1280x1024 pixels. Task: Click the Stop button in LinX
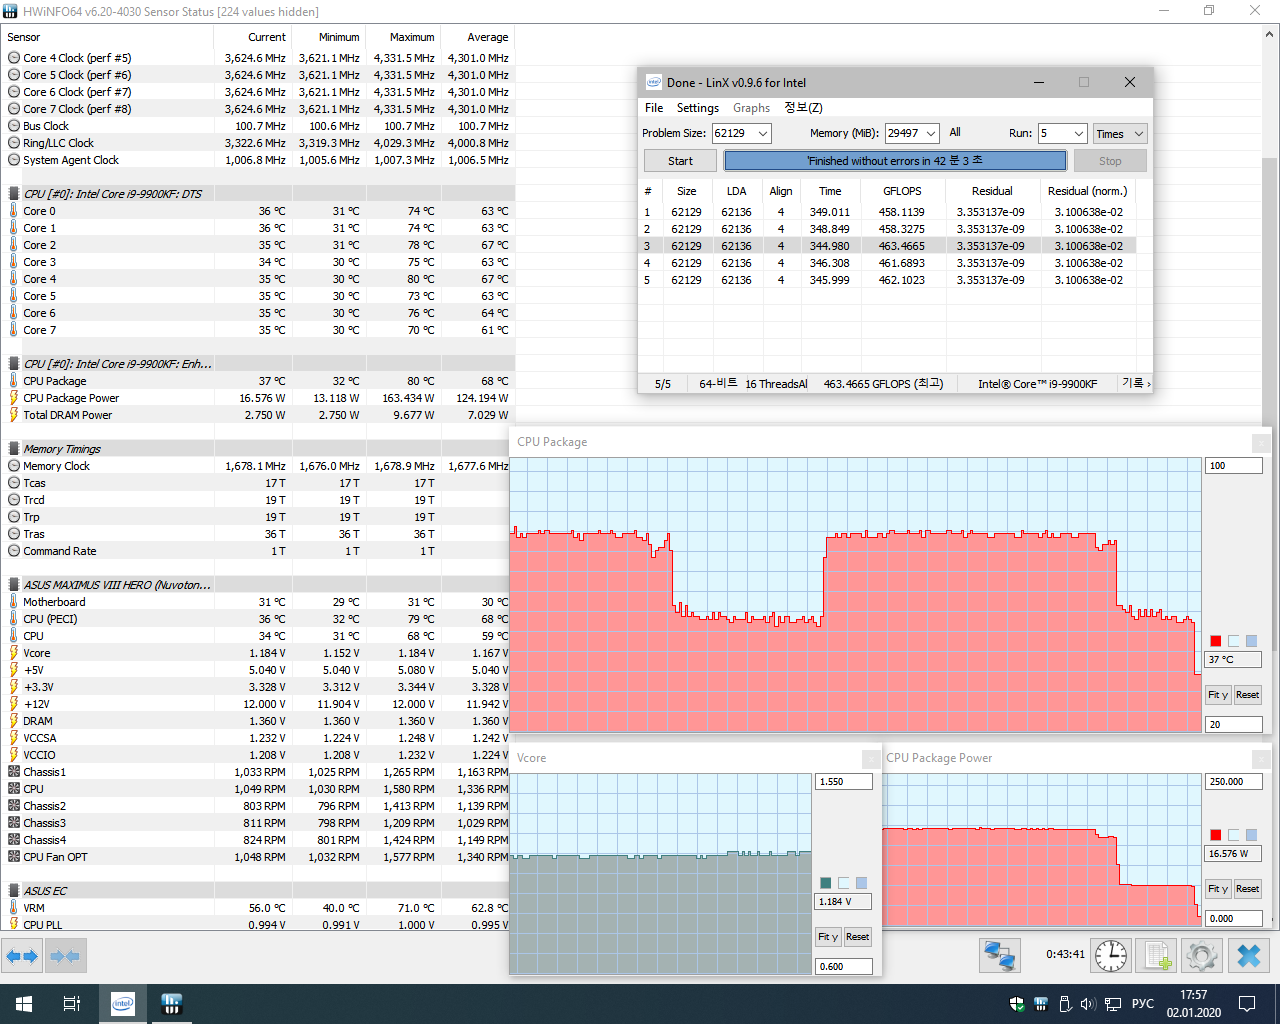click(1110, 161)
